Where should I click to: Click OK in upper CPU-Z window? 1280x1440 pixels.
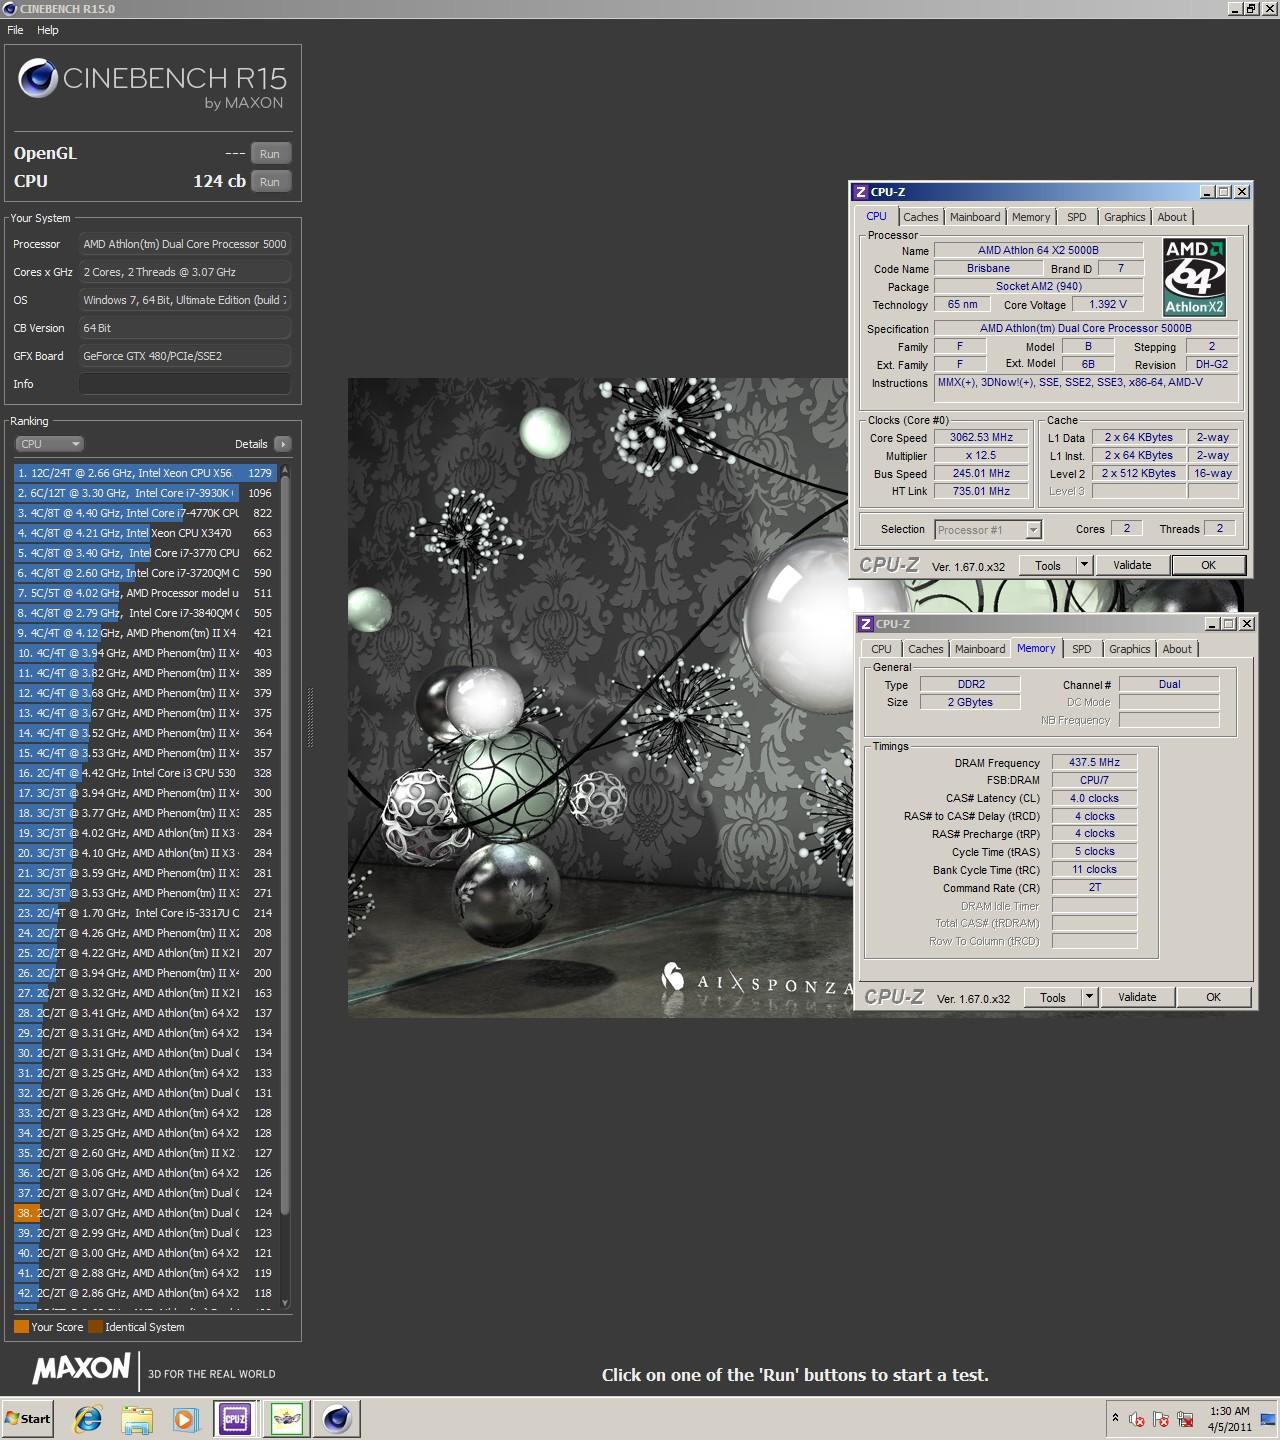[x=1208, y=565]
